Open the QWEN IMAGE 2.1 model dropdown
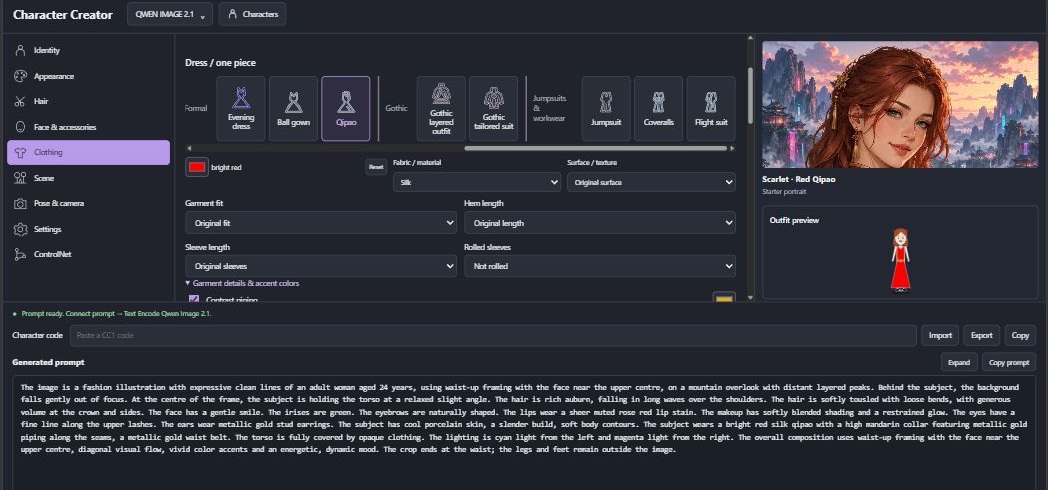This screenshot has height=490, width=1048. (170, 14)
